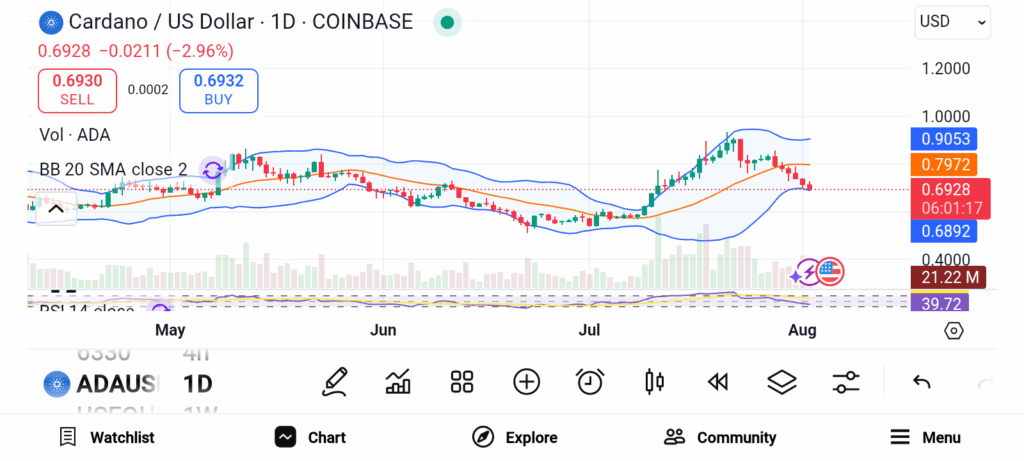Image resolution: width=1024 pixels, height=461 pixels.
Task: Undo the last chart action
Action: coord(922,381)
